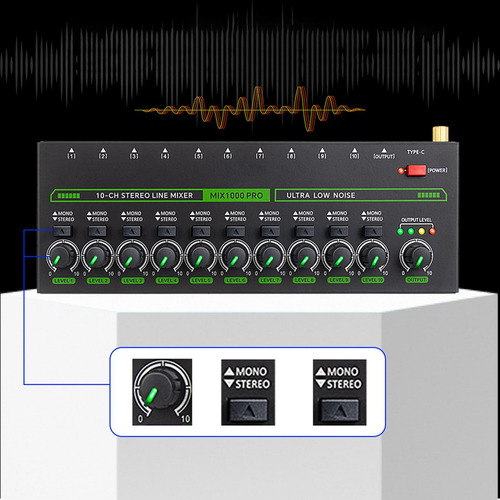Click the yellow OUTPUT LEVEL LED
The height and width of the screenshot is (500, 500).
click(x=422, y=231)
